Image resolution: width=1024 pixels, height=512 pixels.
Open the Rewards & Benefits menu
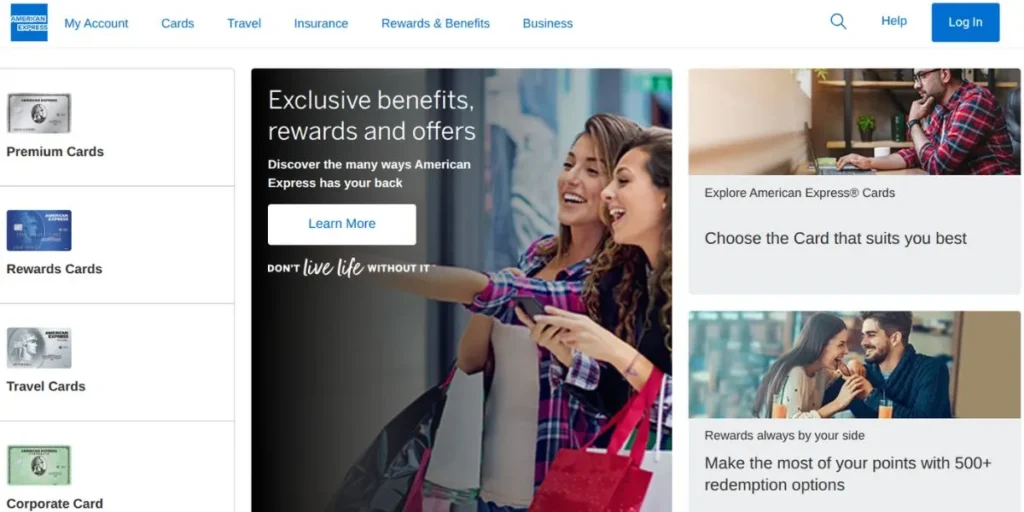click(436, 24)
